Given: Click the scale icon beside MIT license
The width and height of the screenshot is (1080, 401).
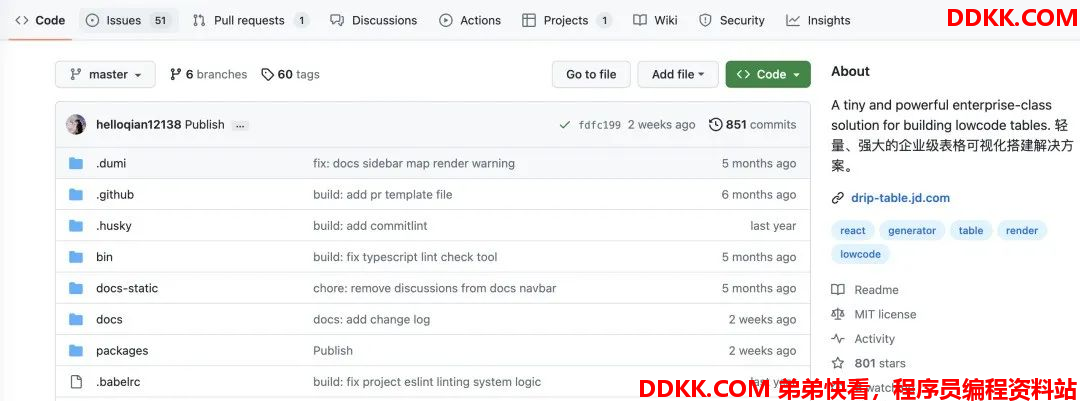Looking at the screenshot, I should click(x=838, y=314).
